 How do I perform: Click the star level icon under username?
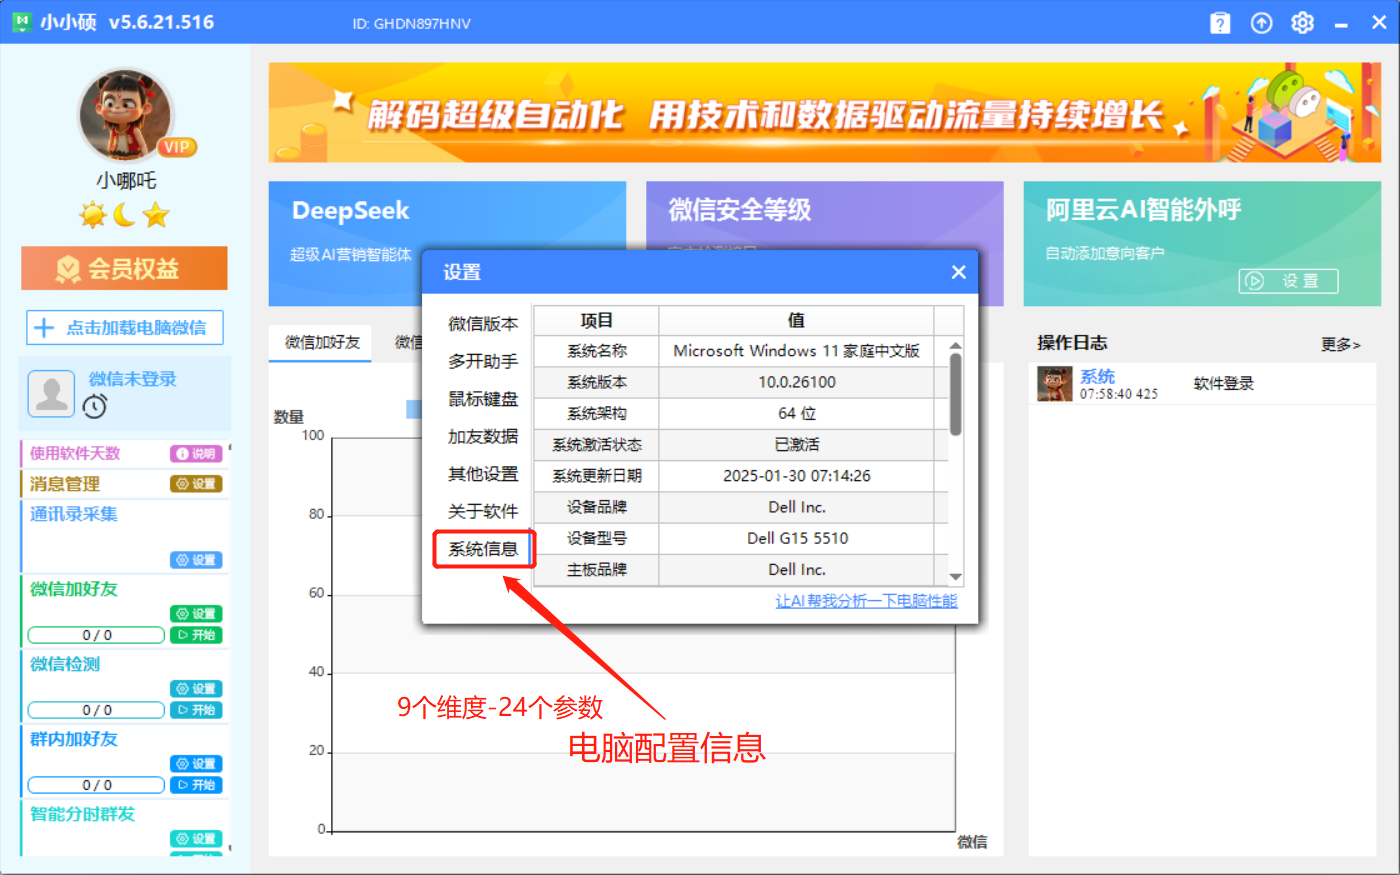(155, 214)
